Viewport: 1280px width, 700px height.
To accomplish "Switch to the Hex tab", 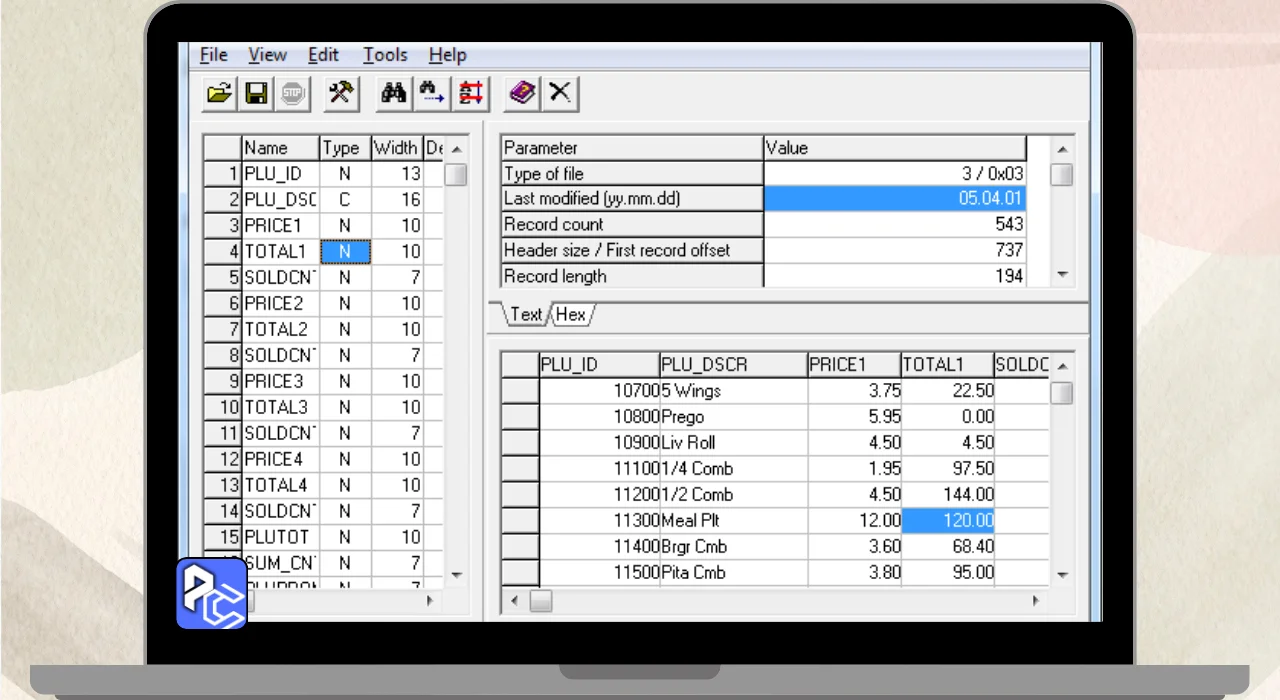I will click(x=571, y=314).
